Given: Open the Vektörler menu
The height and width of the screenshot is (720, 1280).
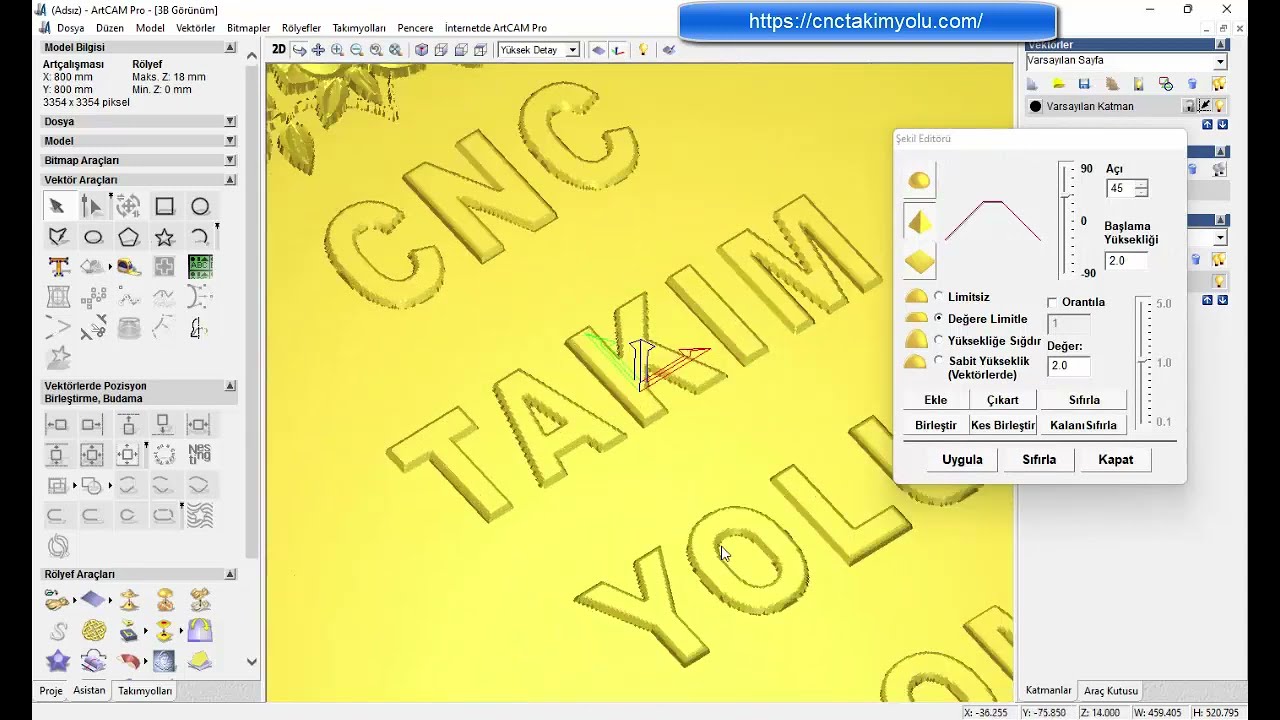Looking at the screenshot, I should (x=196, y=28).
